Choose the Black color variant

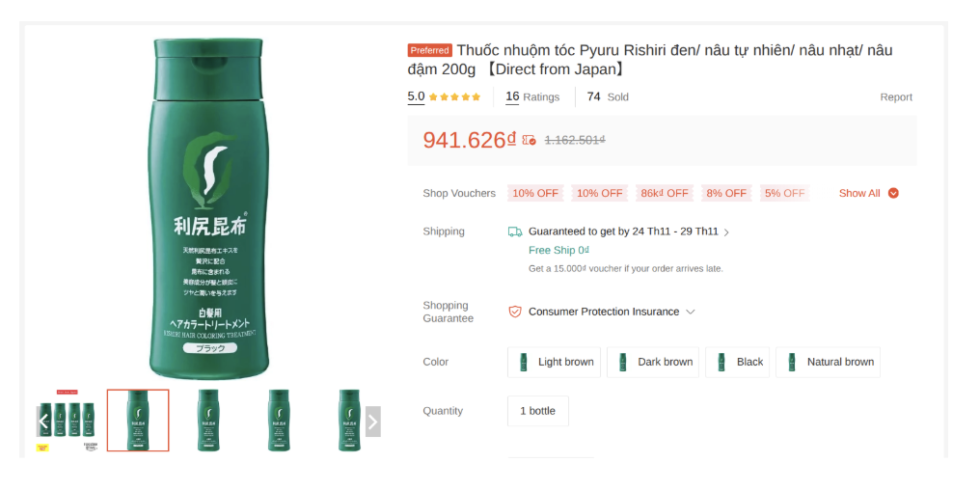(x=738, y=362)
